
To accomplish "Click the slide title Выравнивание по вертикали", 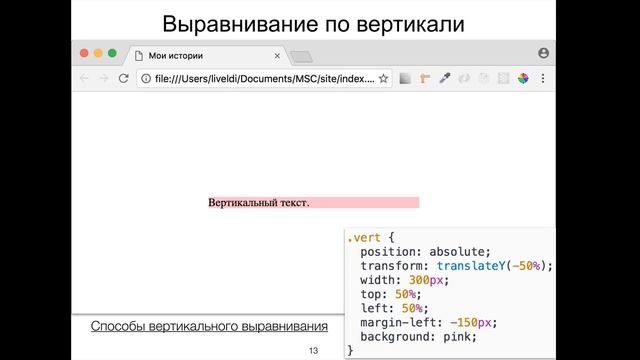I will coord(313,24).
